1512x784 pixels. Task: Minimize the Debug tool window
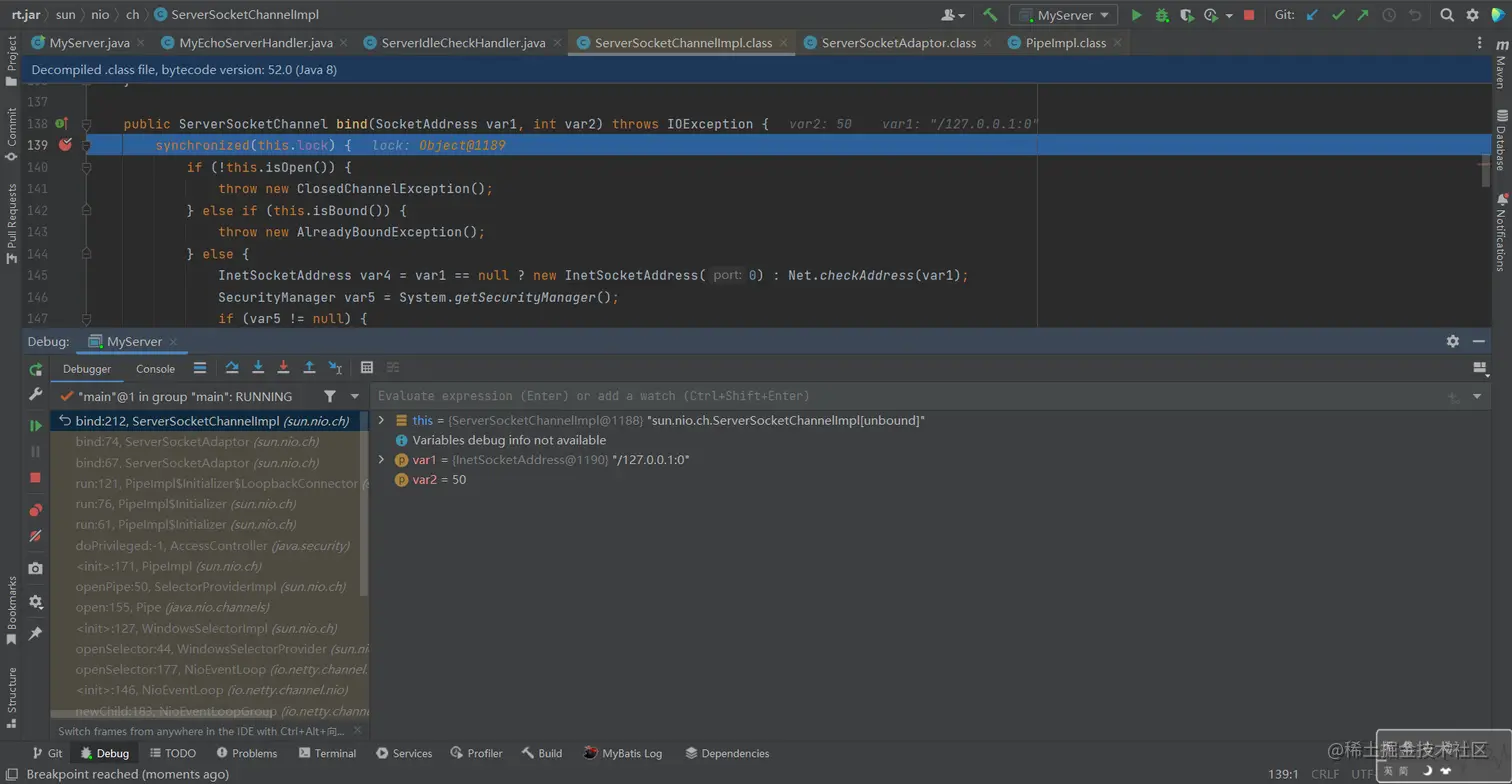pos(1479,341)
